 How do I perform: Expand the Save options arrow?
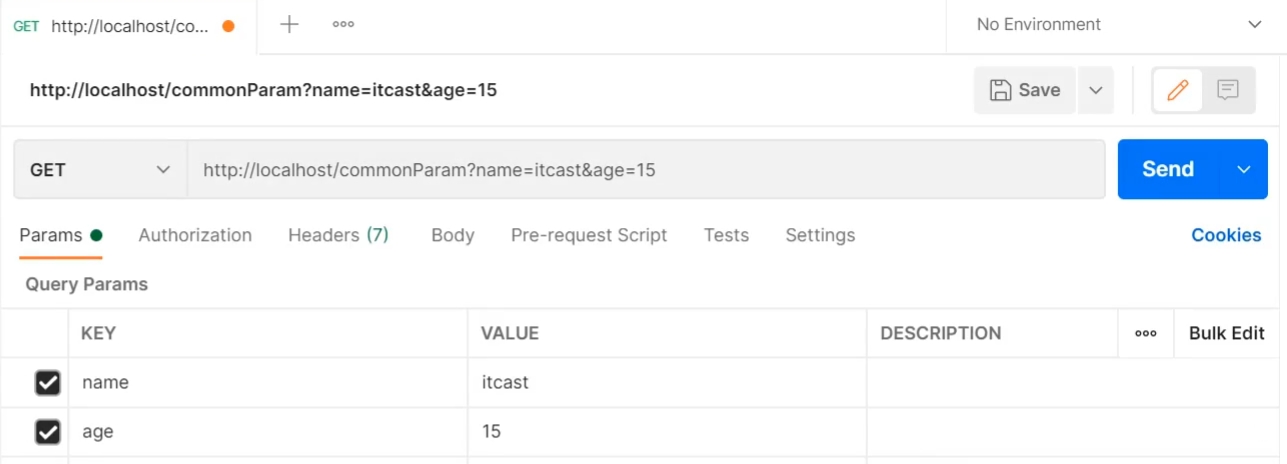click(x=1095, y=90)
